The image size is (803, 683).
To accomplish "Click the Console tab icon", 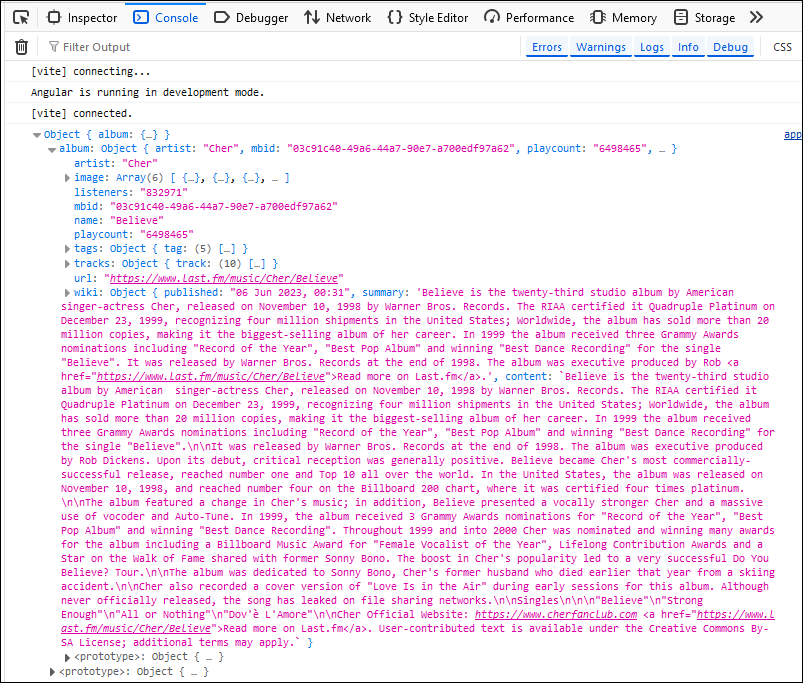I will pyautogui.click(x=141, y=17).
